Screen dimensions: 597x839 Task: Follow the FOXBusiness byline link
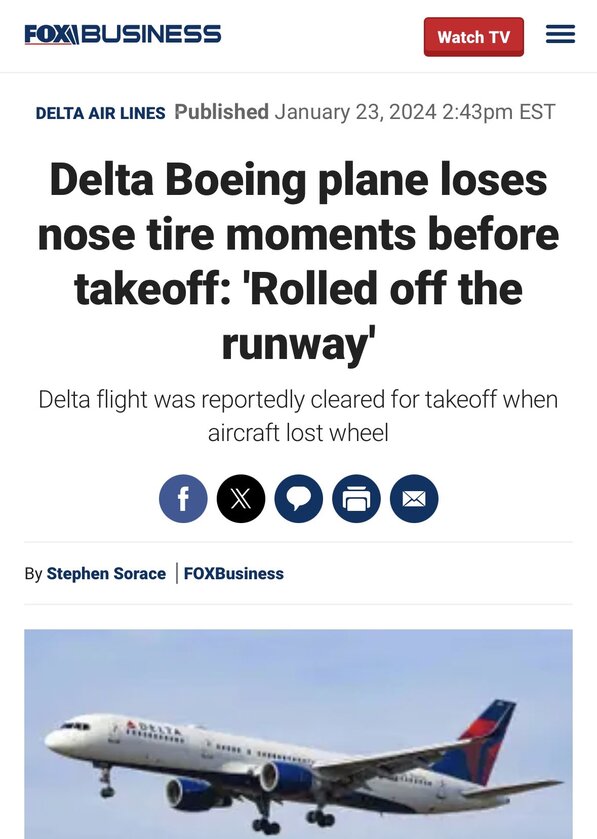[x=234, y=574]
